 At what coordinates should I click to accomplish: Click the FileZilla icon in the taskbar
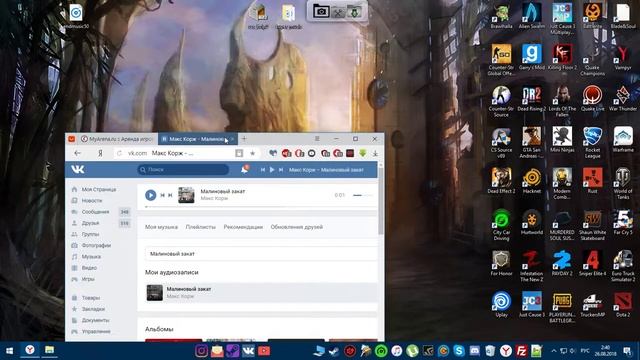point(521,351)
